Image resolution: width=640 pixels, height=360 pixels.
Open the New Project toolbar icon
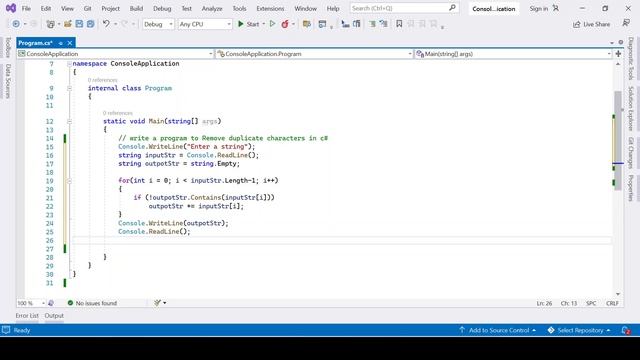tap(50, 24)
